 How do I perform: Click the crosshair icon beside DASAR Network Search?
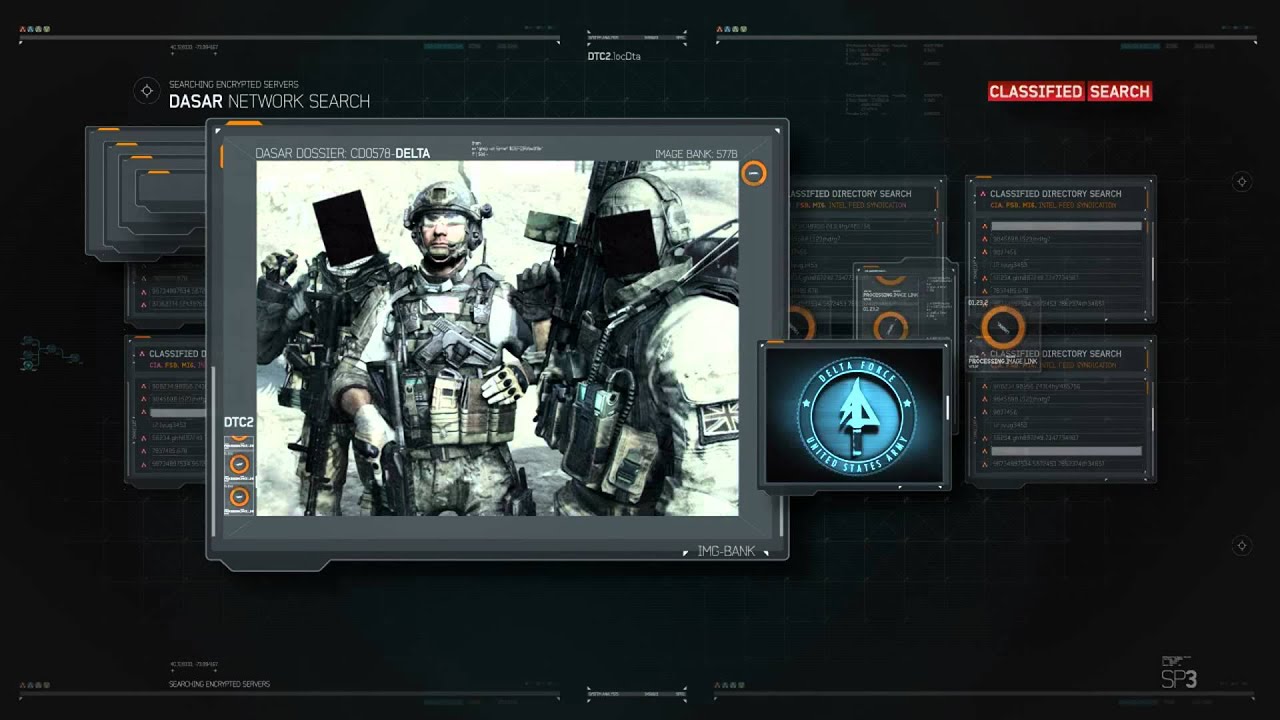pyautogui.click(x=147, y=91)
